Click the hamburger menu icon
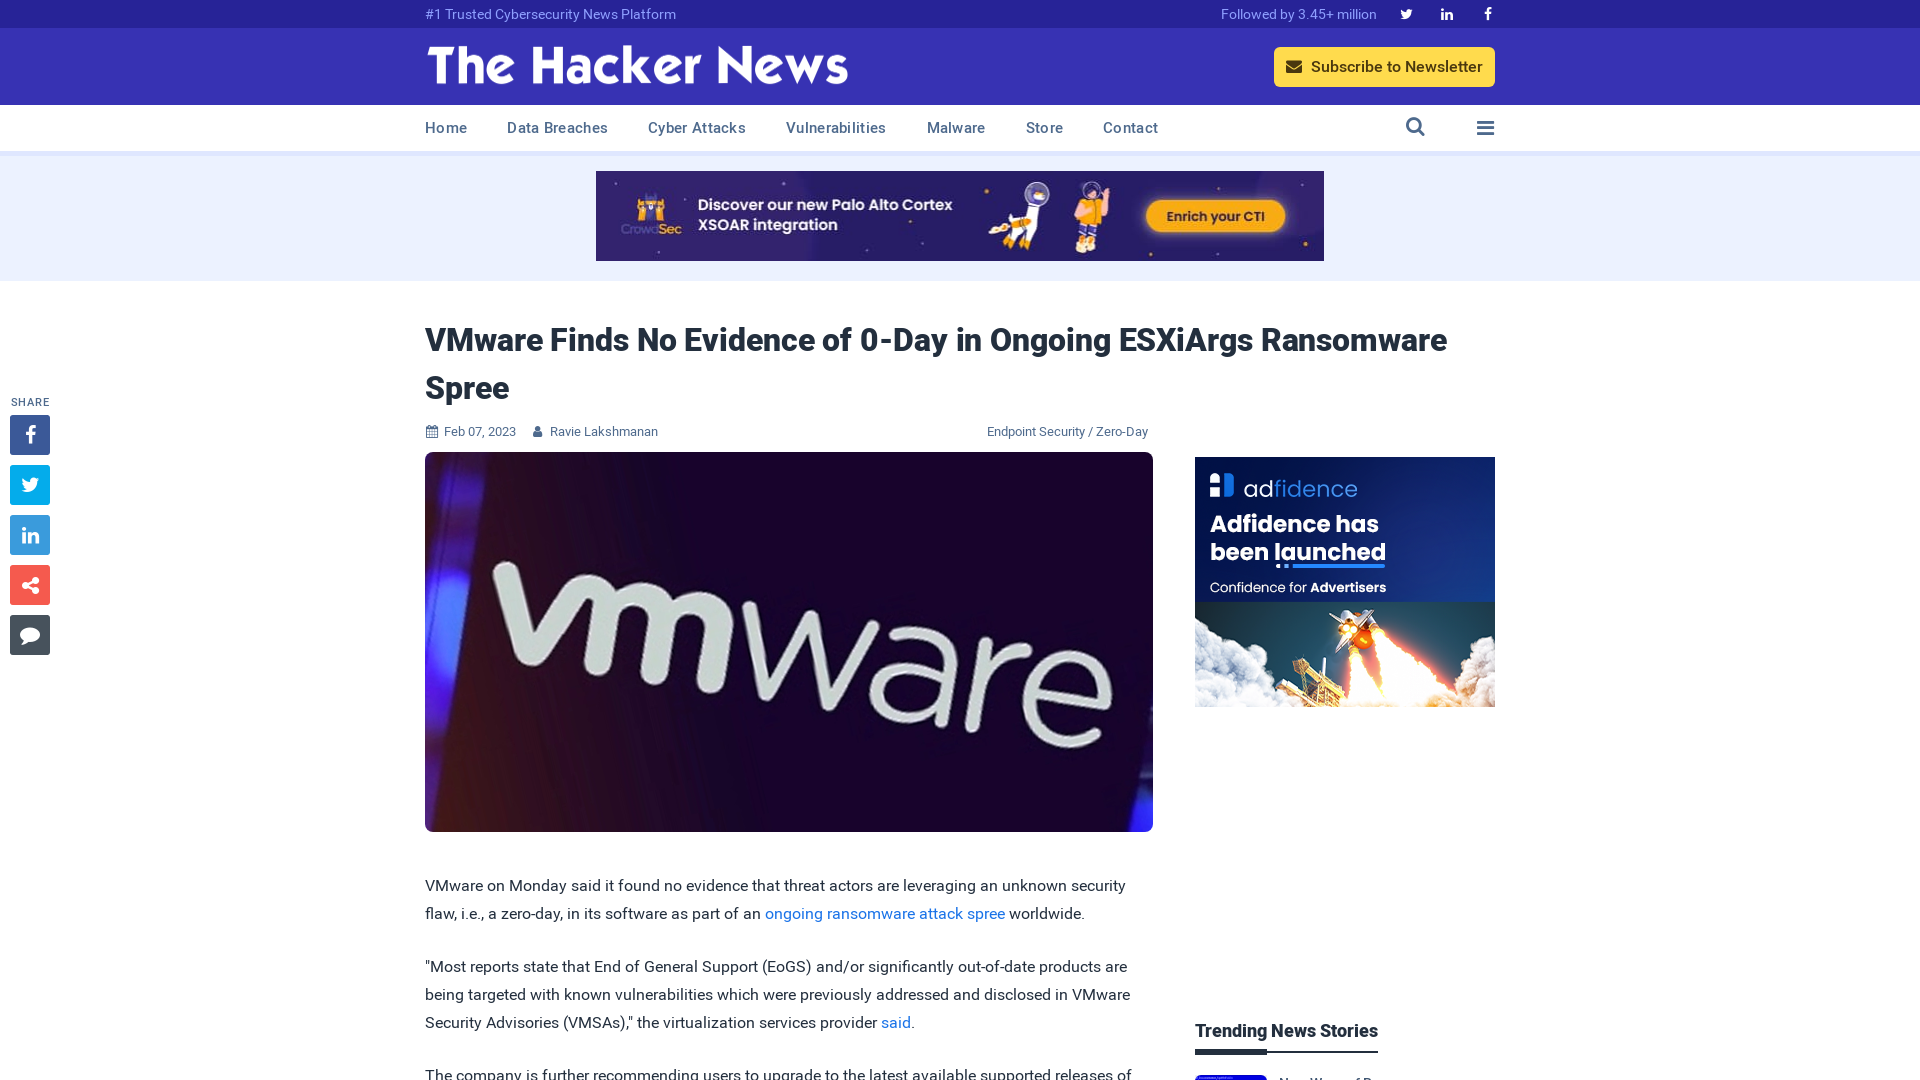1920x1080 pixels. tap(1485, 127)
